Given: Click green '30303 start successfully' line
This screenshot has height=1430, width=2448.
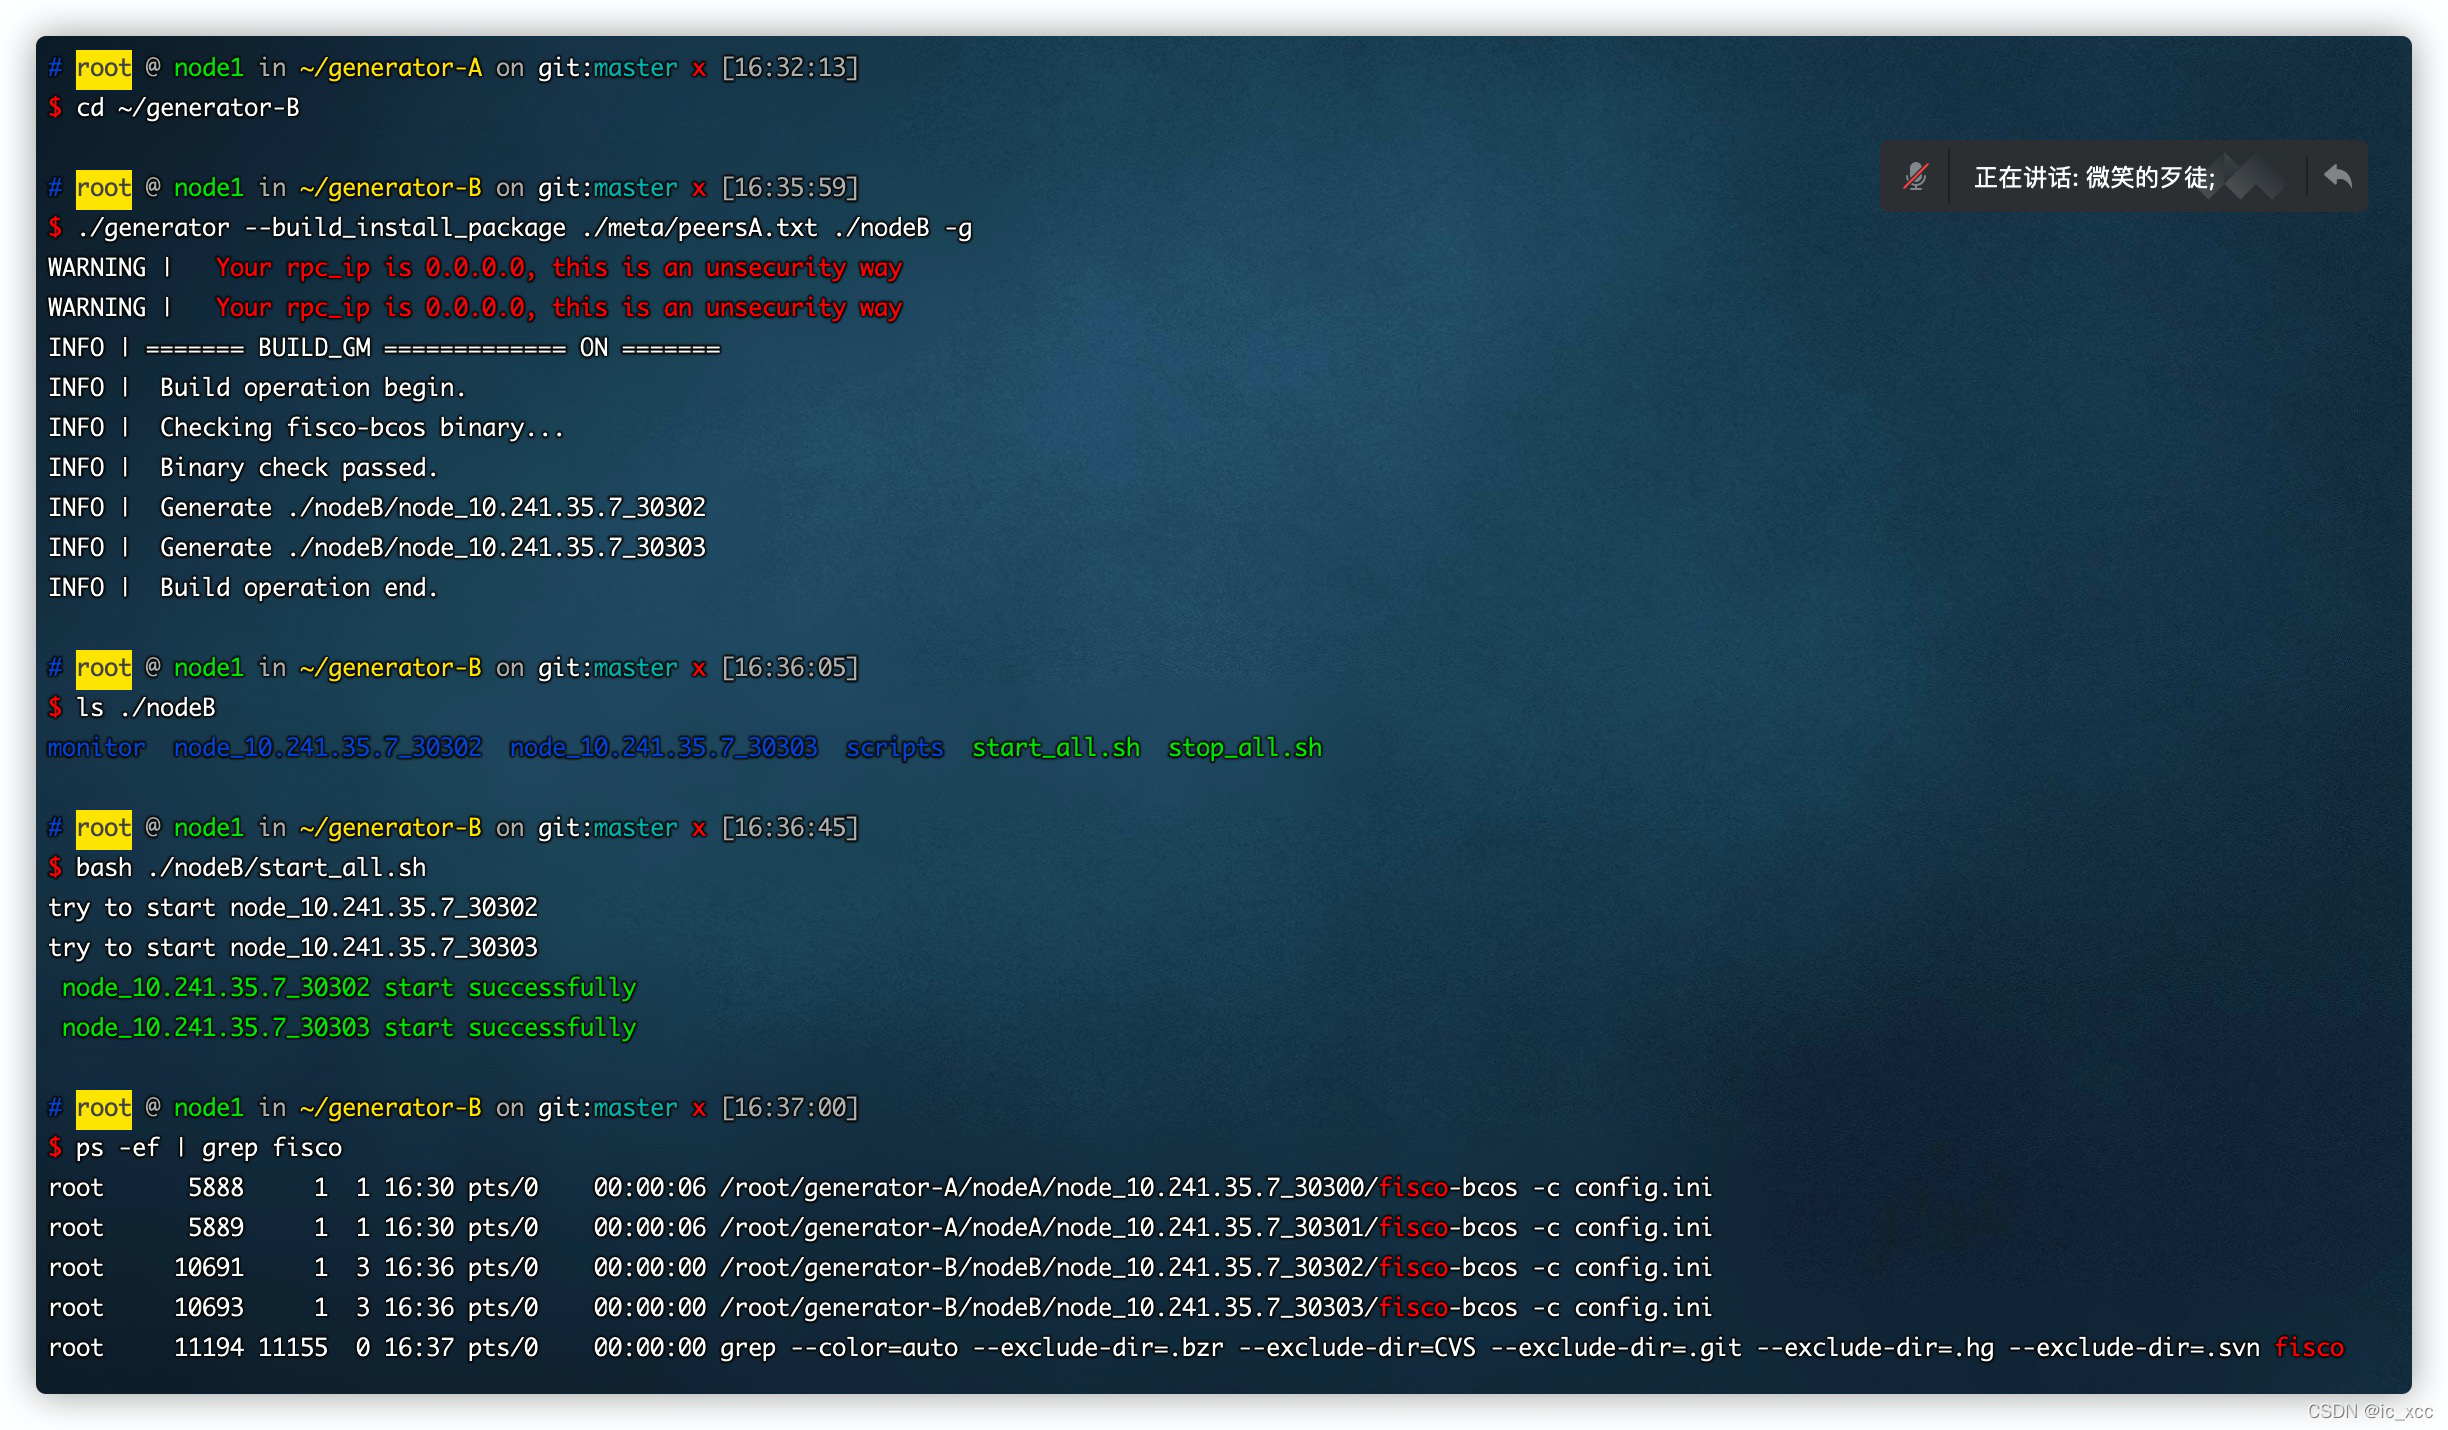Looking at the screenshot, I should tap(349, 1028).
